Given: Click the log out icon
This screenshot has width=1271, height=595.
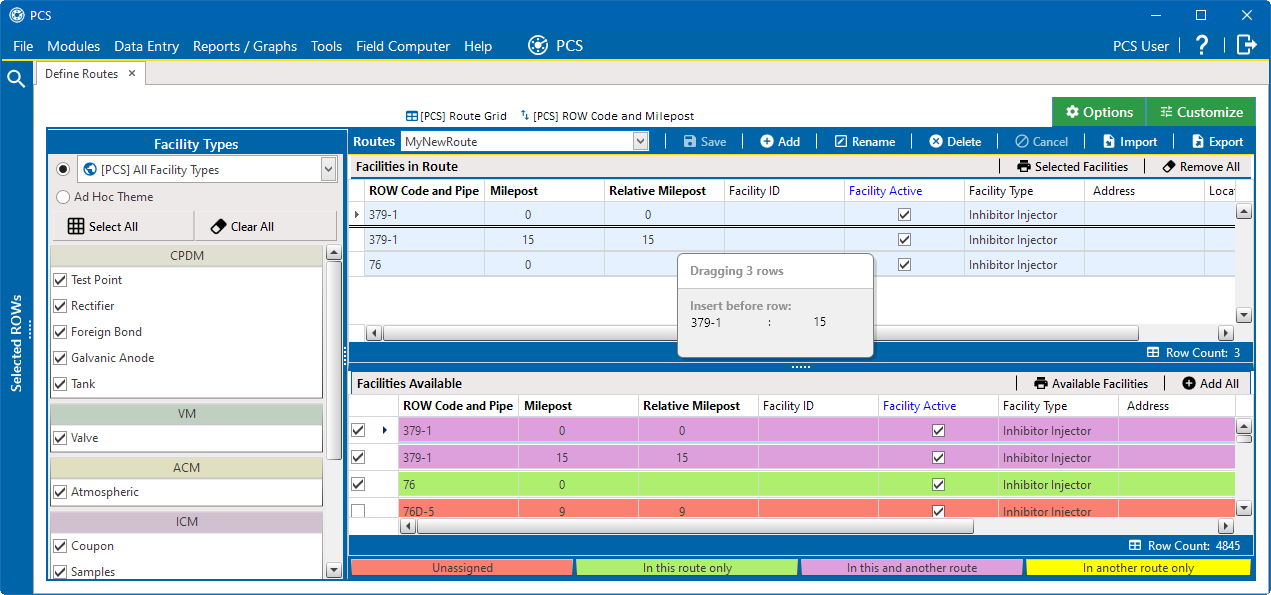Looking at the screenshot, I should point(1246,45).
